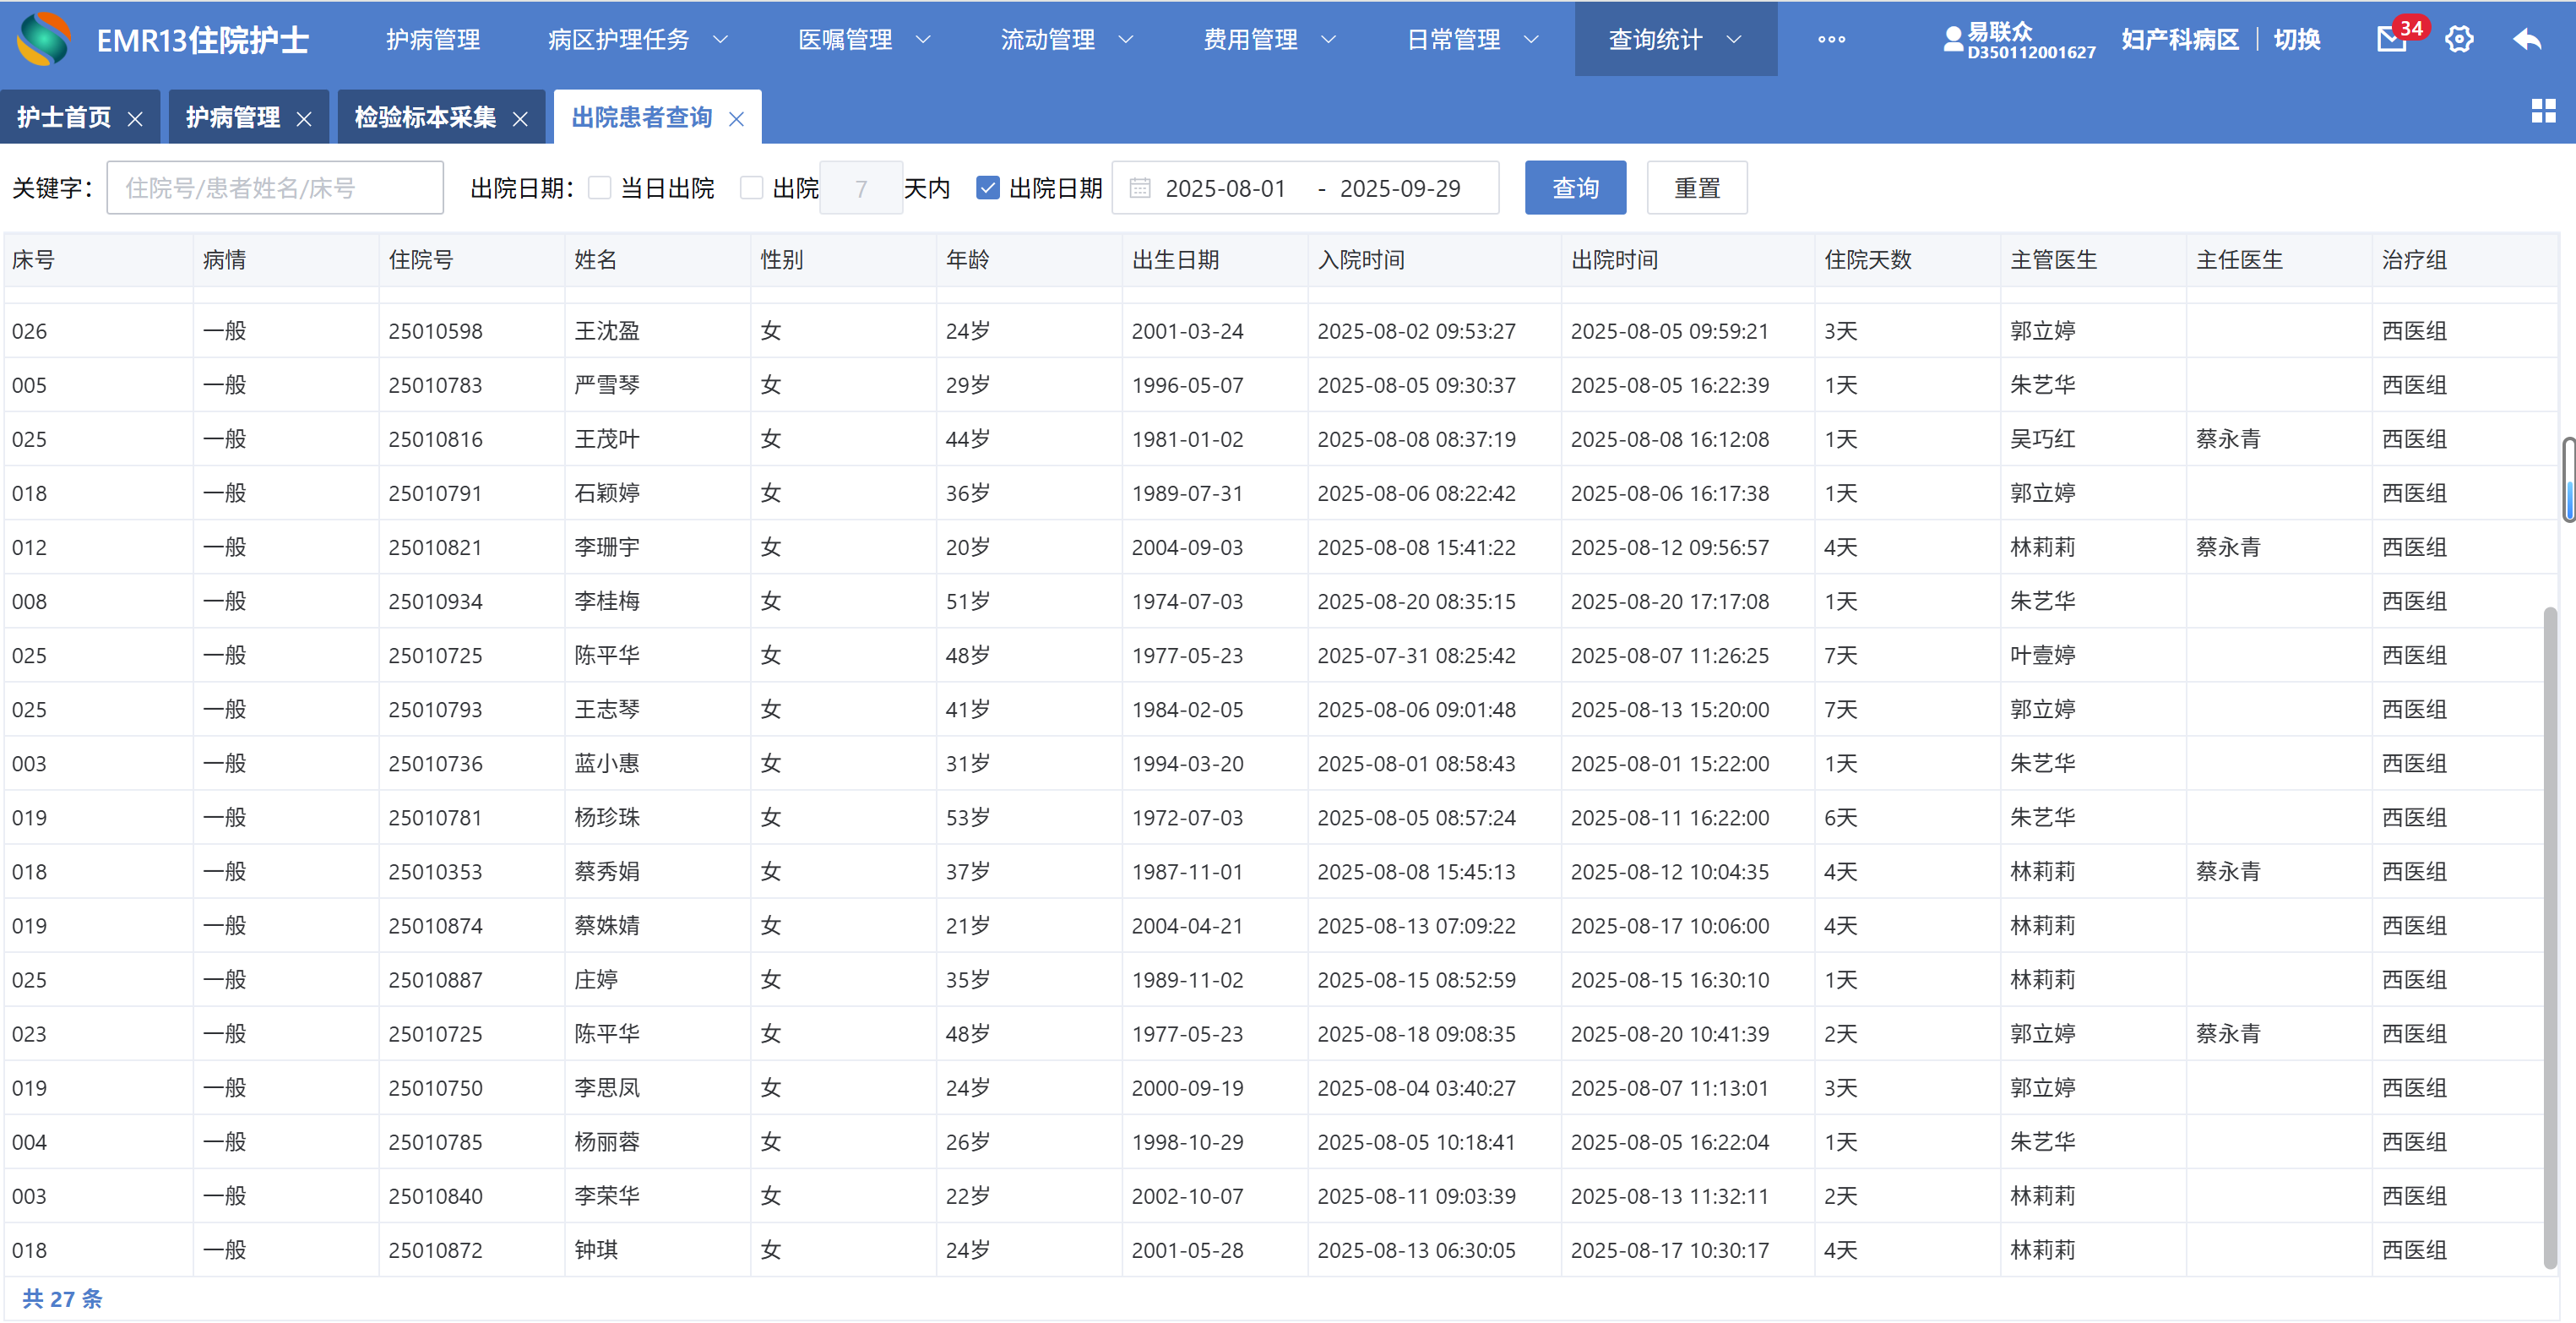2576x1323 pixels.
Task: Click the calendar icon in date range
Action: click(x=1139, y=188)
